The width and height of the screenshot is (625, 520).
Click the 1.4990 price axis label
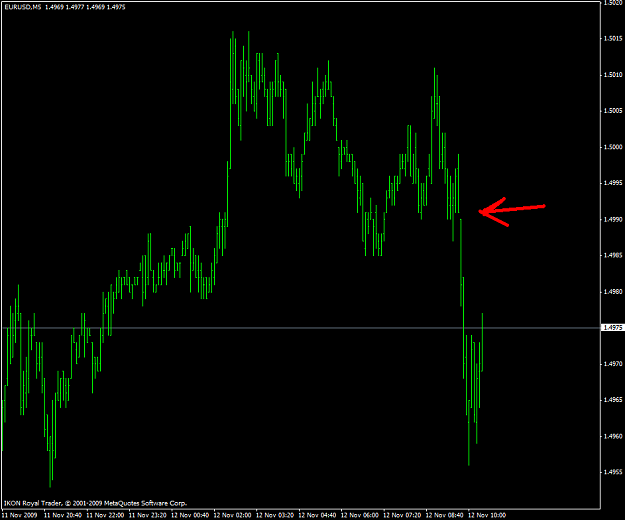[x=613, y=219]
